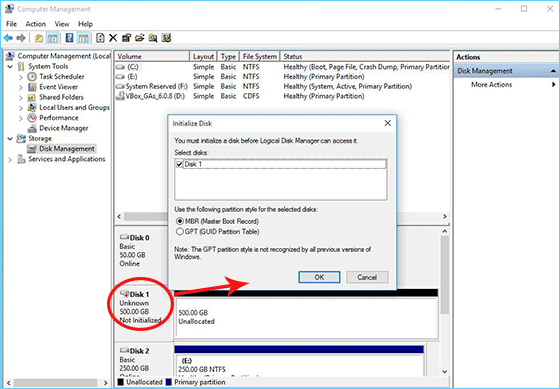
Task: Click the Performance icon in tree
Action: click(32, 118)
